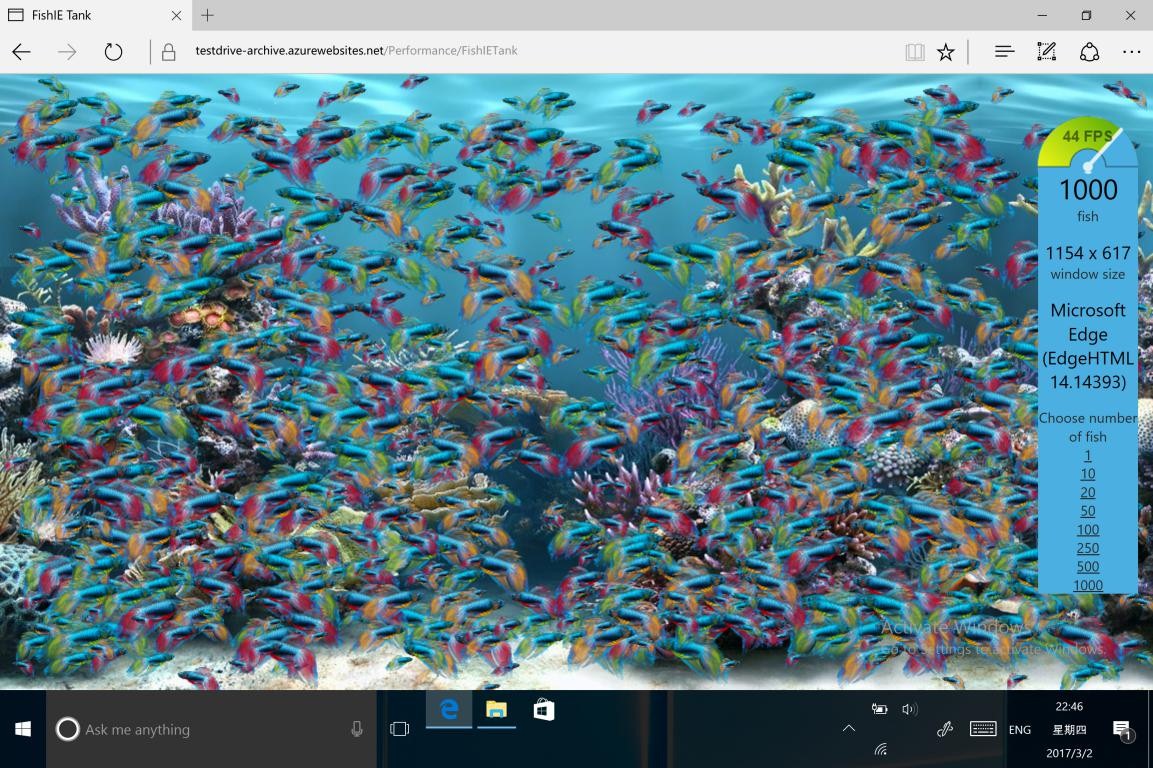Set fish count to 1
The image size is (1153, 768).
pyautogui.click(x=1088, y=455)
